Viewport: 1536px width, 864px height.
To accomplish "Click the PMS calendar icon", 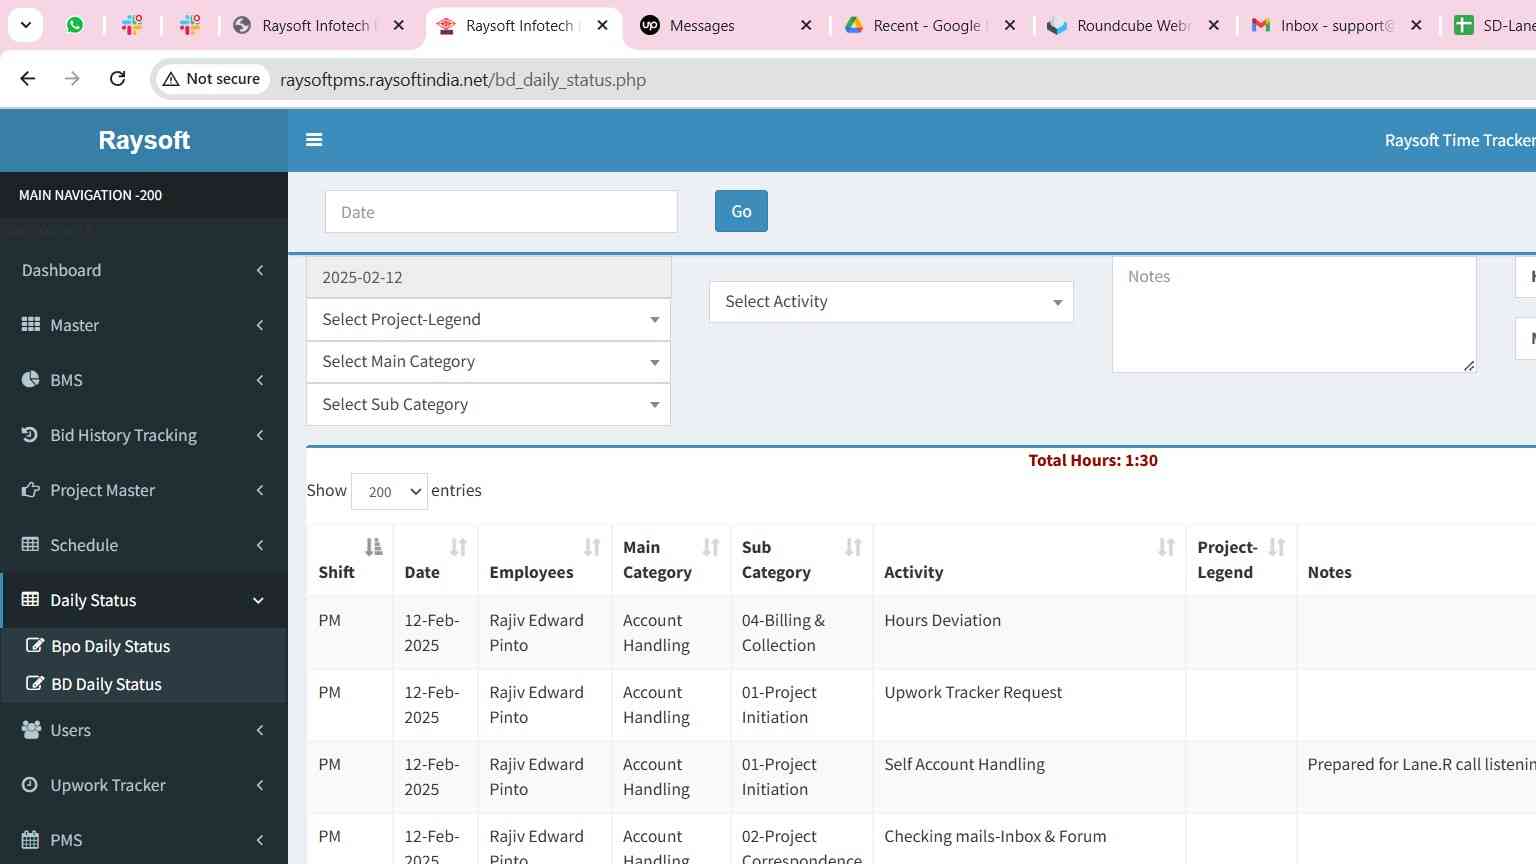I will pos(31,839).
